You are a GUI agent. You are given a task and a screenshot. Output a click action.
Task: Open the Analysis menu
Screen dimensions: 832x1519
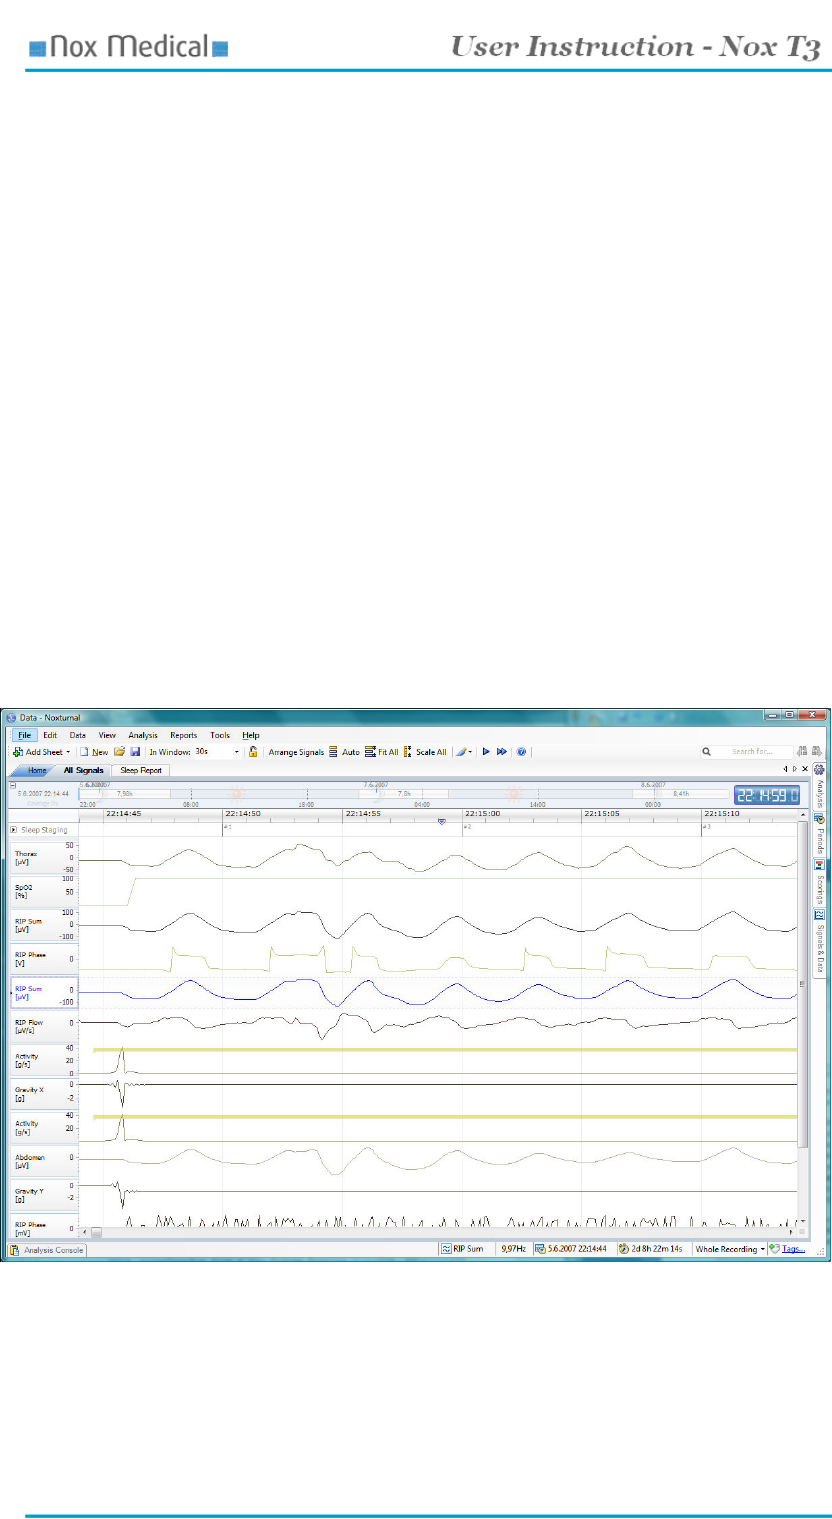click(143, 735)
